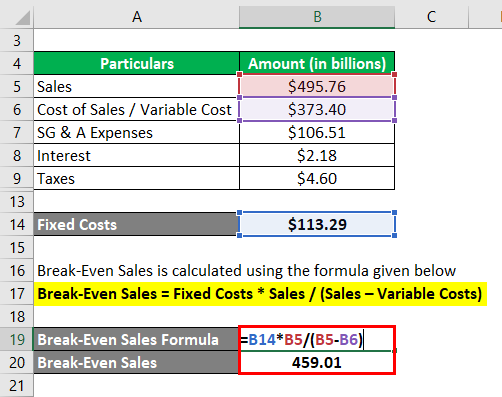Image resolution: width=502 pixels, height=397 pixels.
Task: Select row 13 header
Action: click(17, 201)
